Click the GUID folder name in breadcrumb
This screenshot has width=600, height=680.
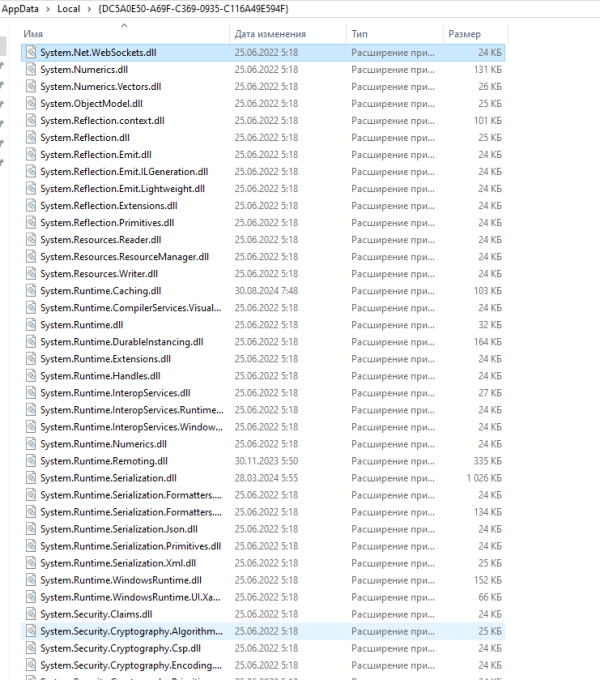click(193, 9)
